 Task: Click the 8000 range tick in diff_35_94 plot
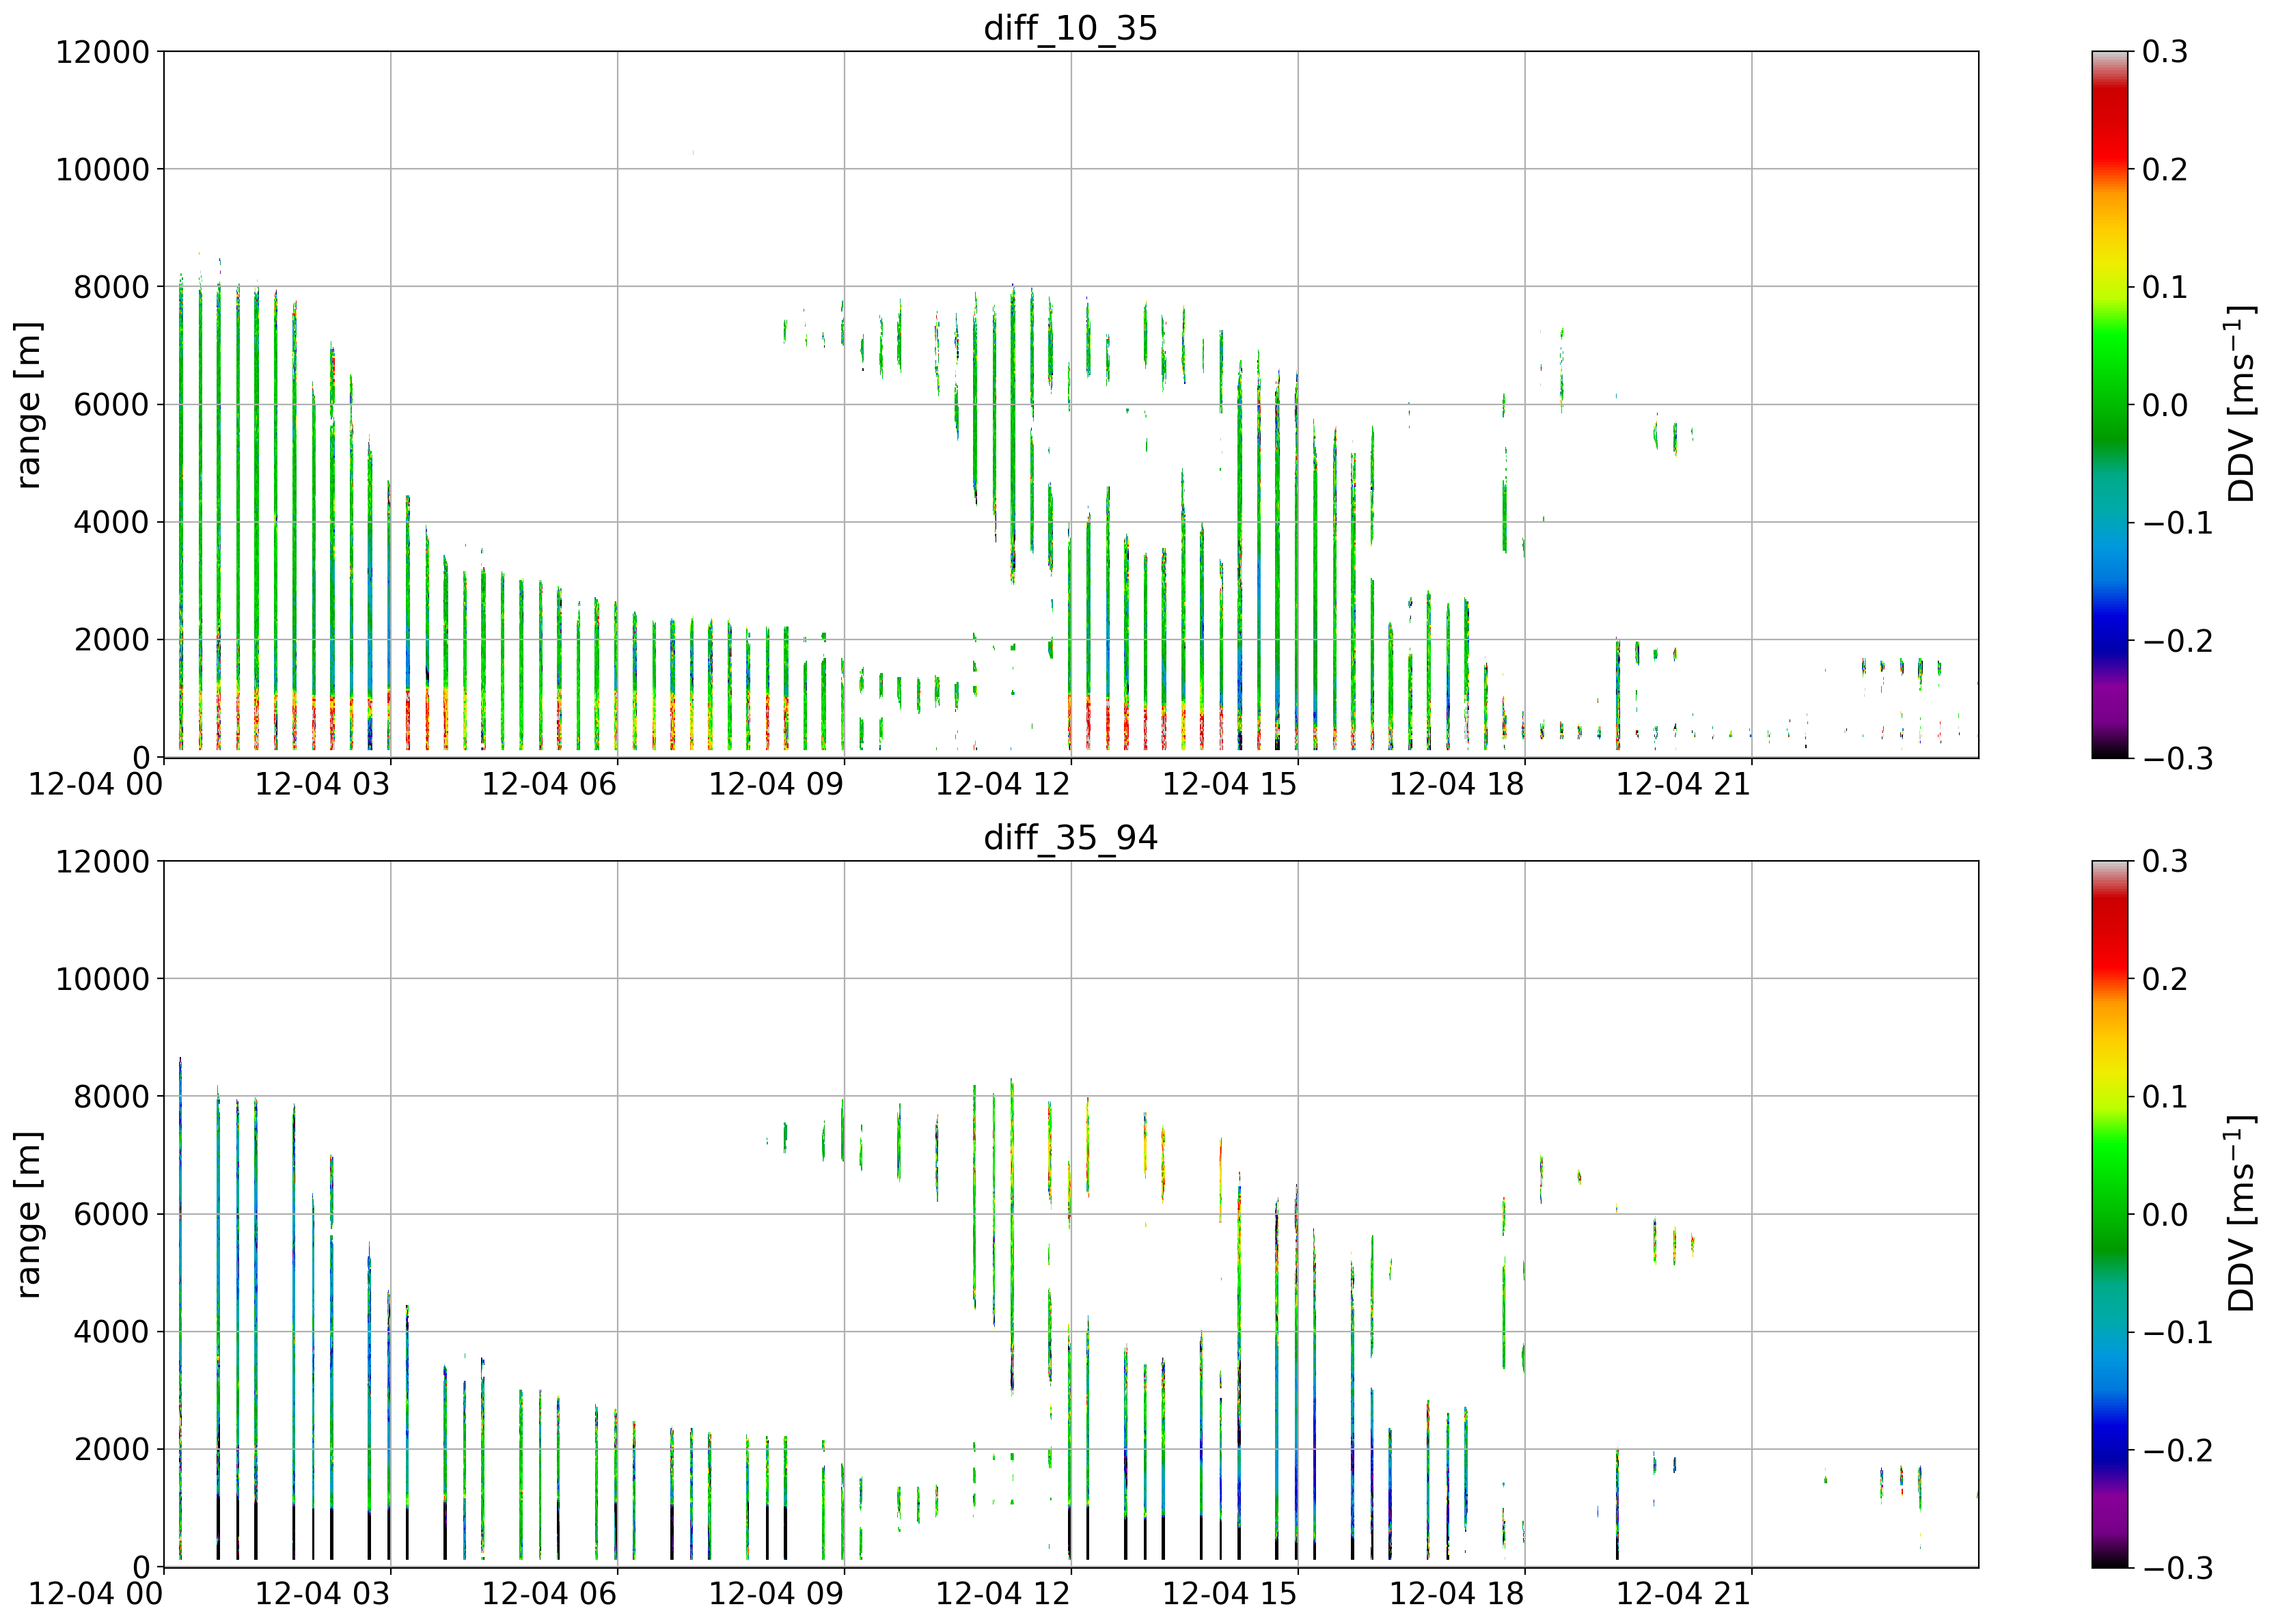(x=111, y=1097)
